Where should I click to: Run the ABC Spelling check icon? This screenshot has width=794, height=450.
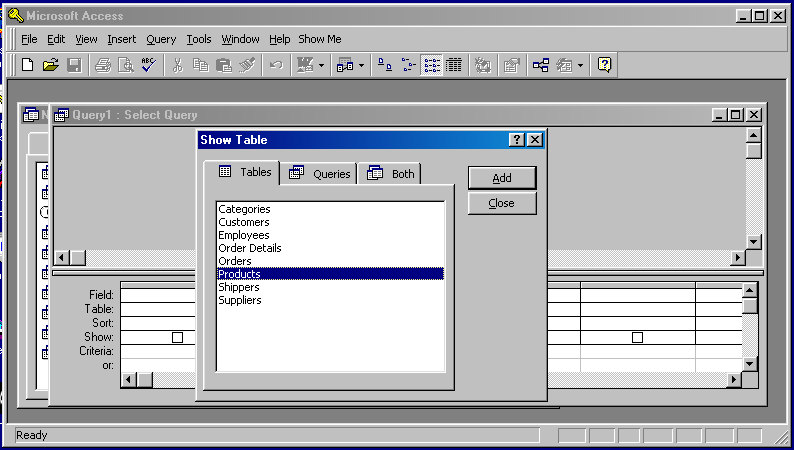[149, 65]
